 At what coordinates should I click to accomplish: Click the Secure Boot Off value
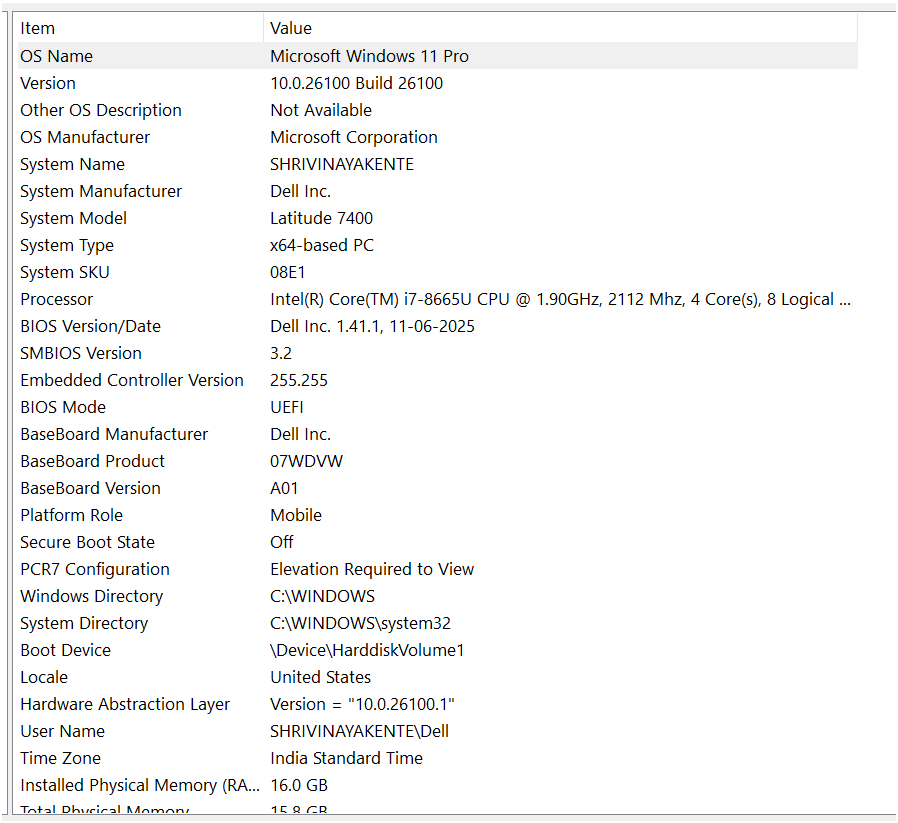coord(282,542)
